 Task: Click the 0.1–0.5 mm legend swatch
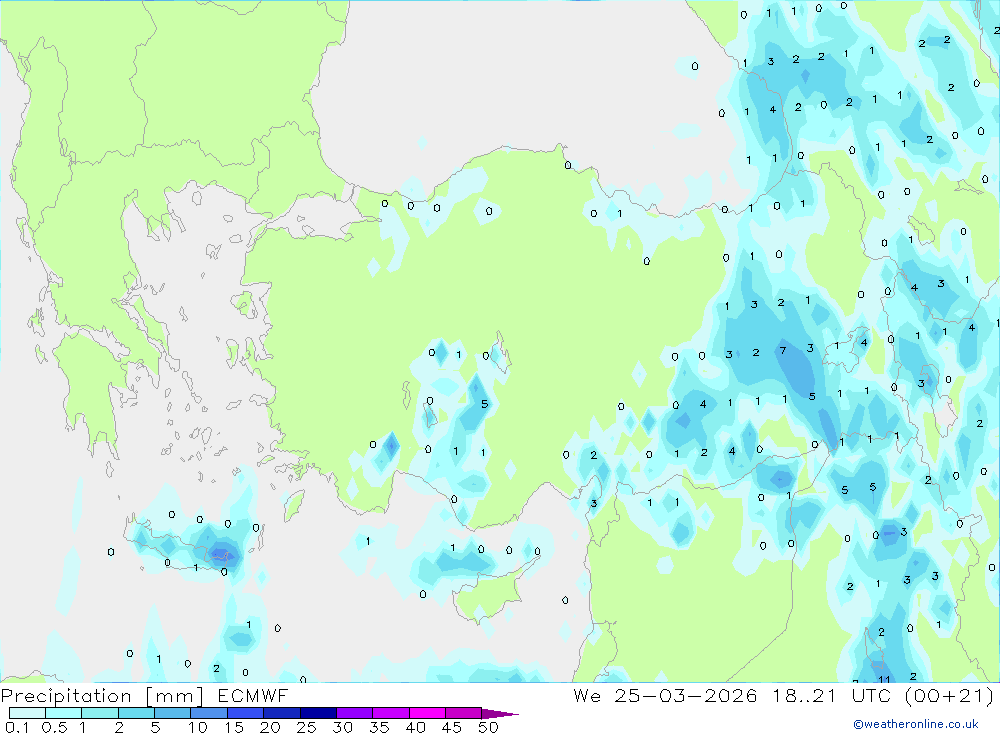tap(27, 713)
